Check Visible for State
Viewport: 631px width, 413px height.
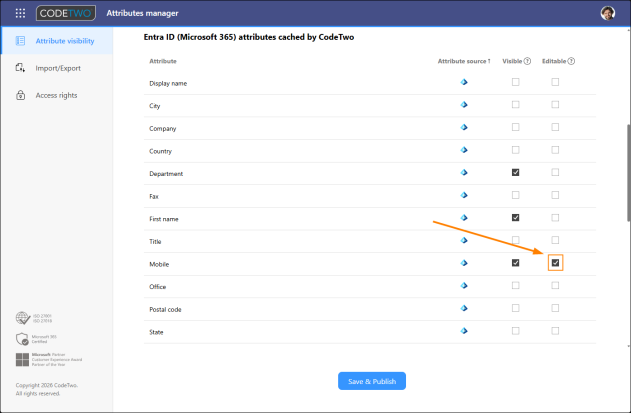point(516,331)
